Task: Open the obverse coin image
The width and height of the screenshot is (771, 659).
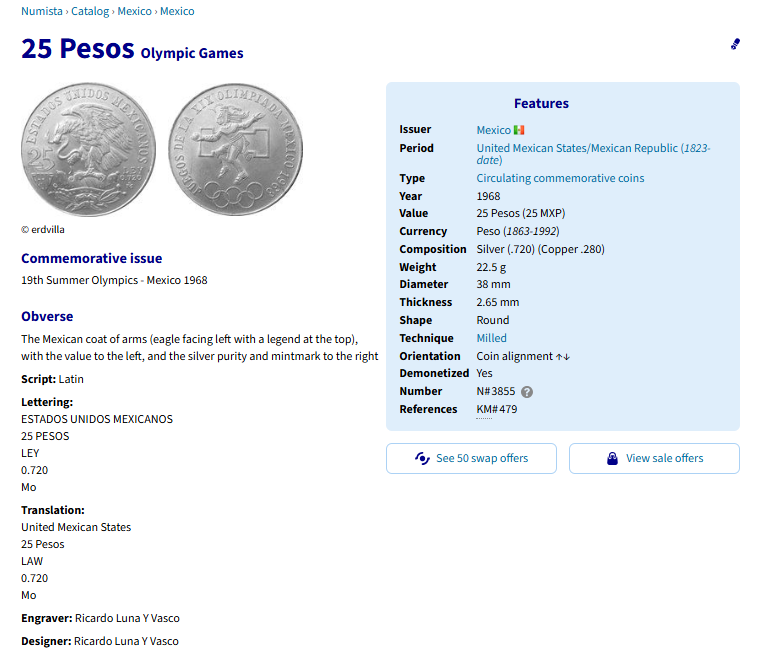Action: (x=89, y=149)
